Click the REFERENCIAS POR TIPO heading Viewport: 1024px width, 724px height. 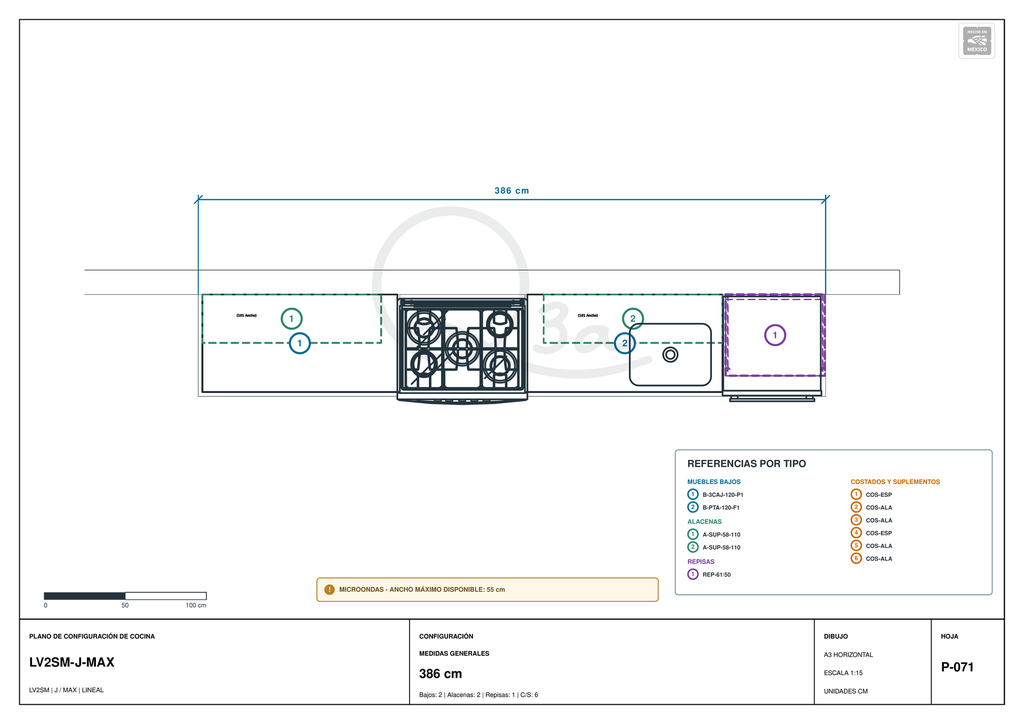pos(746,464)
